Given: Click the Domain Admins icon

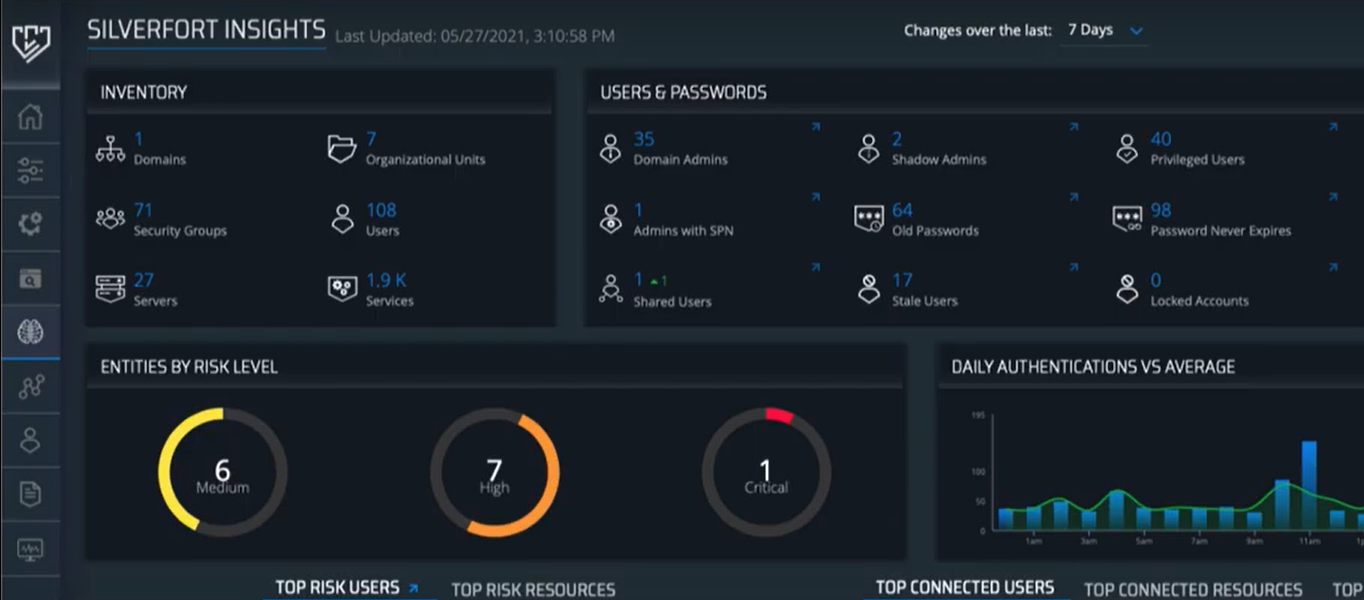Looking at the screenshot, I should (x=610, y=148).
